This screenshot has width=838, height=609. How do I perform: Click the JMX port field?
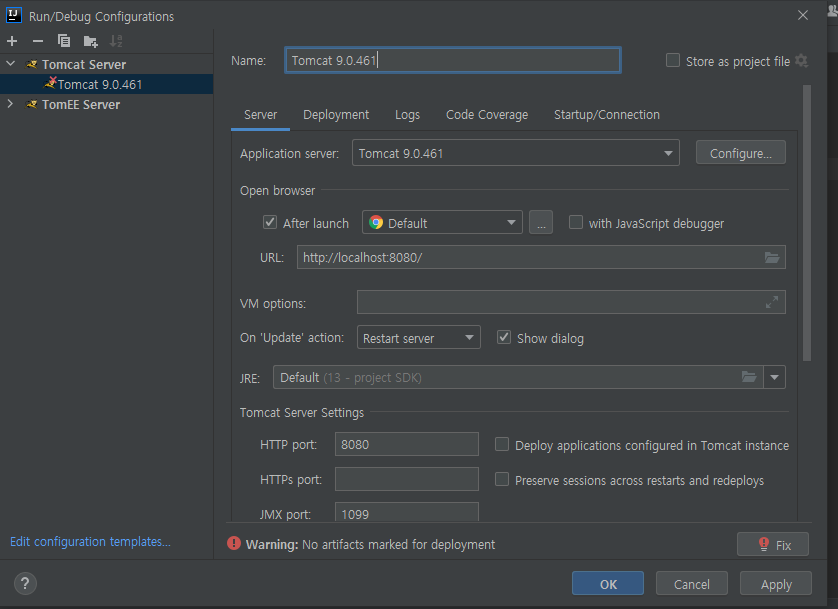406,512
